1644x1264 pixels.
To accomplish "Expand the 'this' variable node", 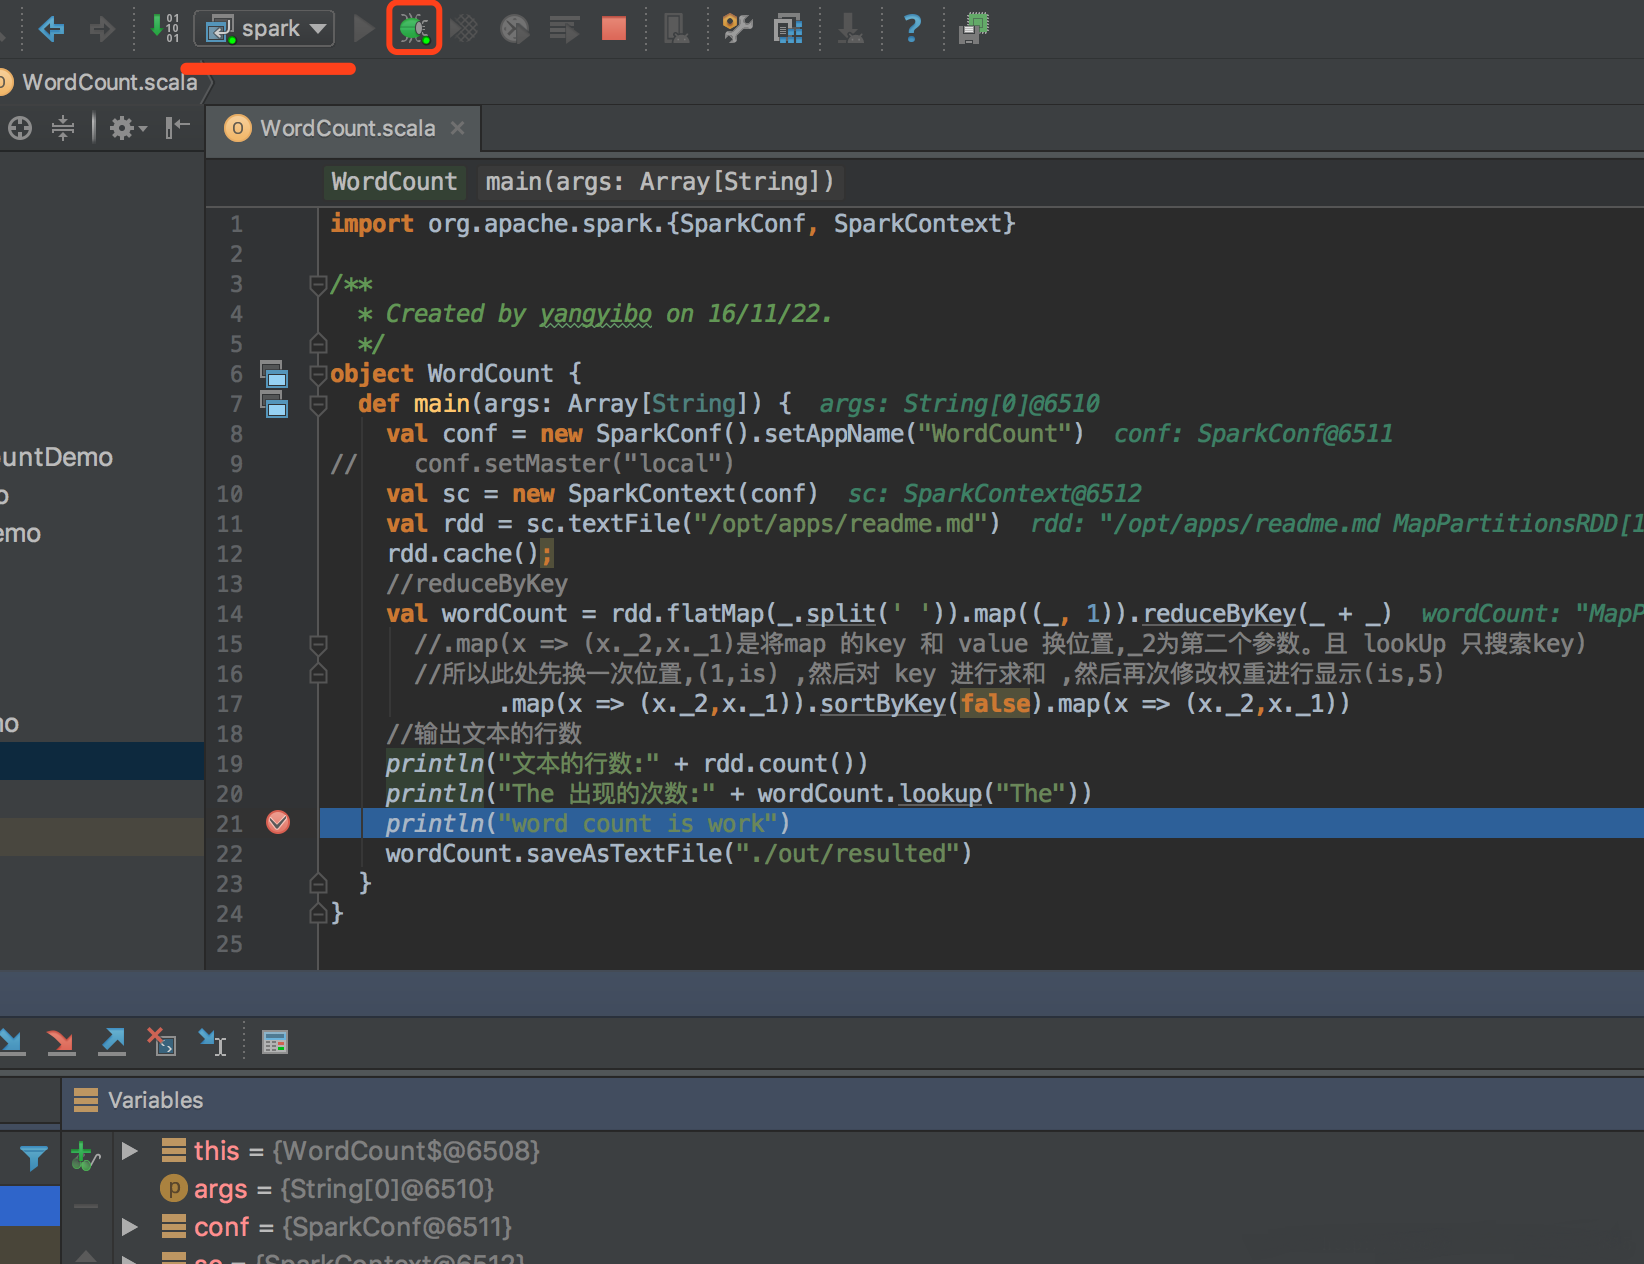I will click(x=129, y=1150).
